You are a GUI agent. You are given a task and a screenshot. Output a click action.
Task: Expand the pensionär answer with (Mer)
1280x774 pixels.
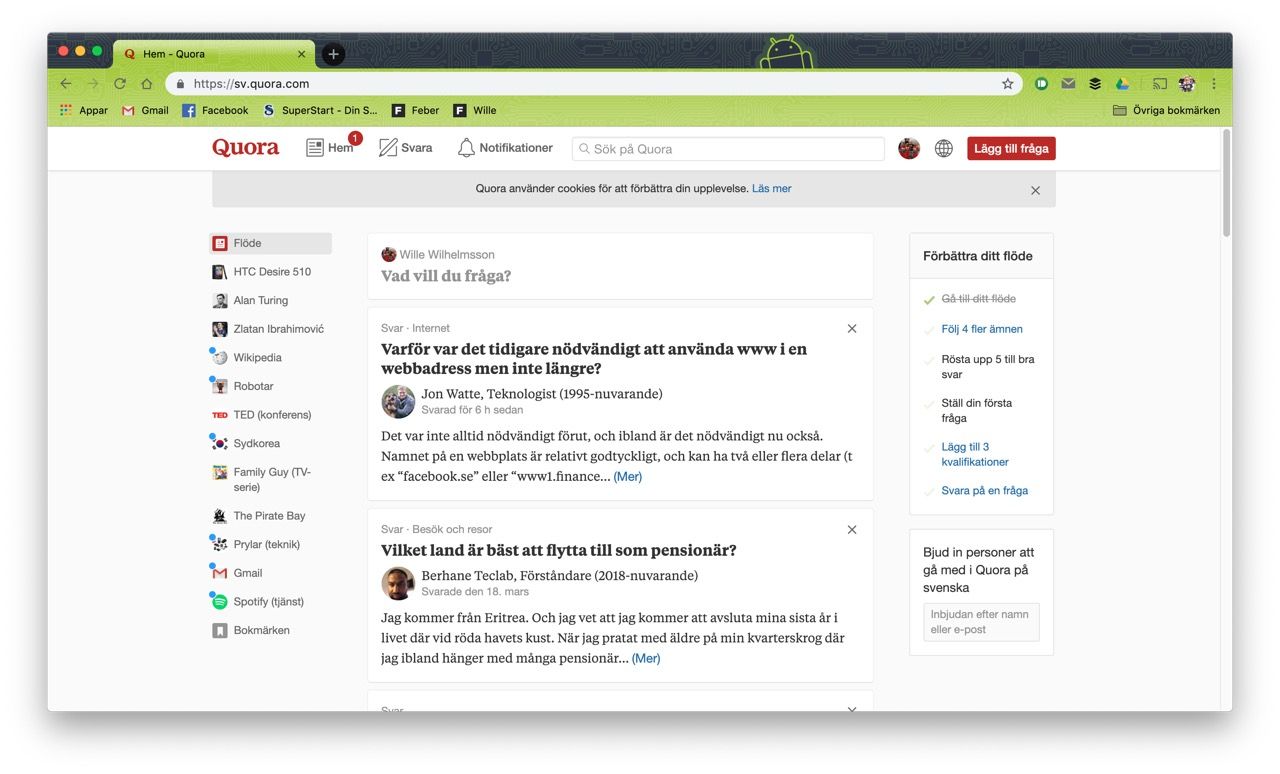[645, 658]
